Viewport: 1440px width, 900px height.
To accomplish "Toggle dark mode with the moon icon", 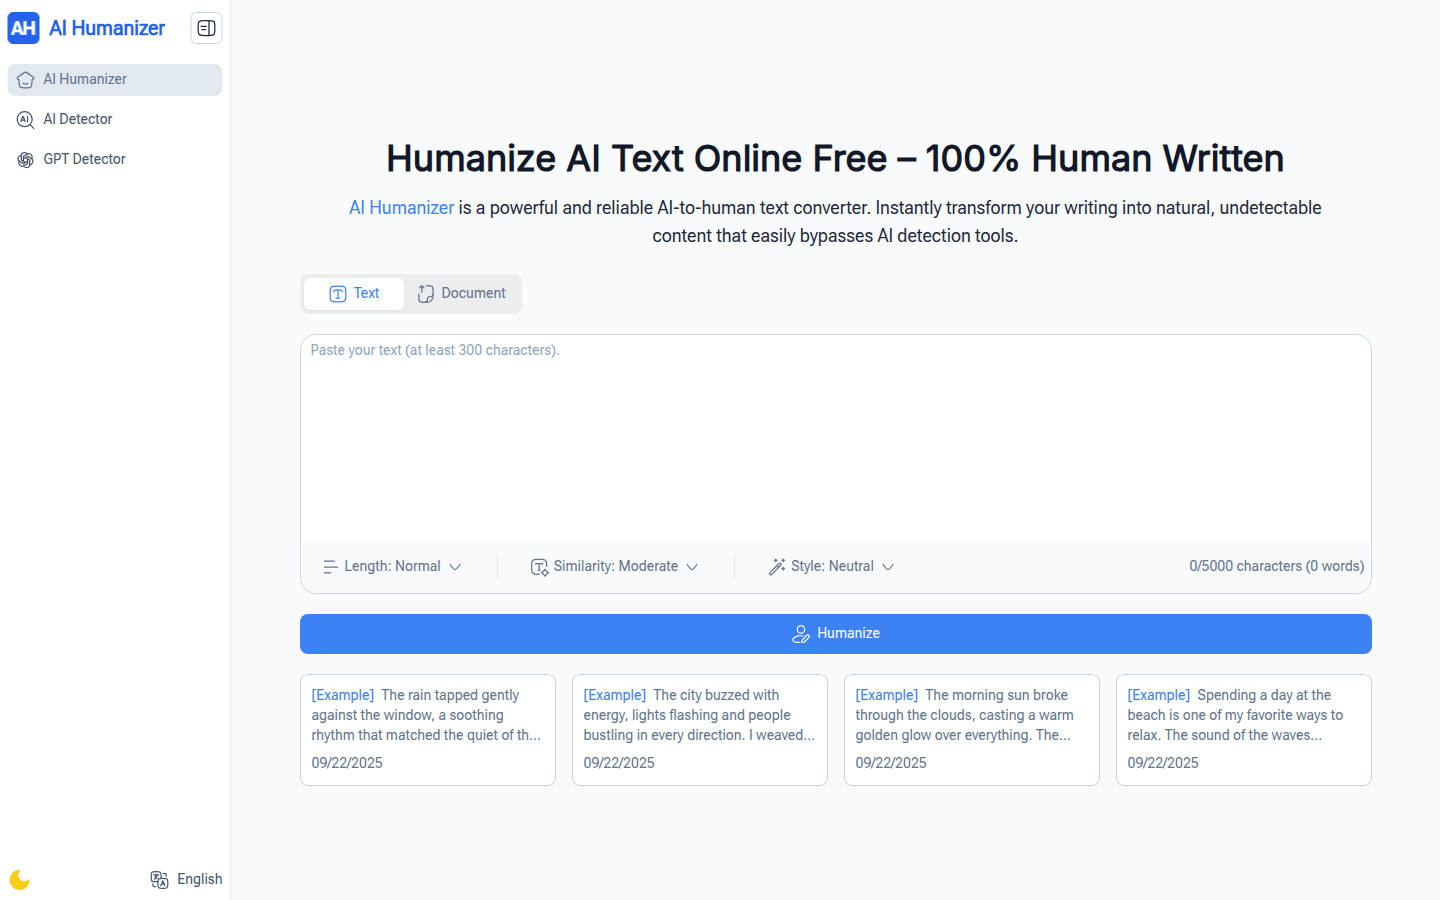I will [19, 879].
